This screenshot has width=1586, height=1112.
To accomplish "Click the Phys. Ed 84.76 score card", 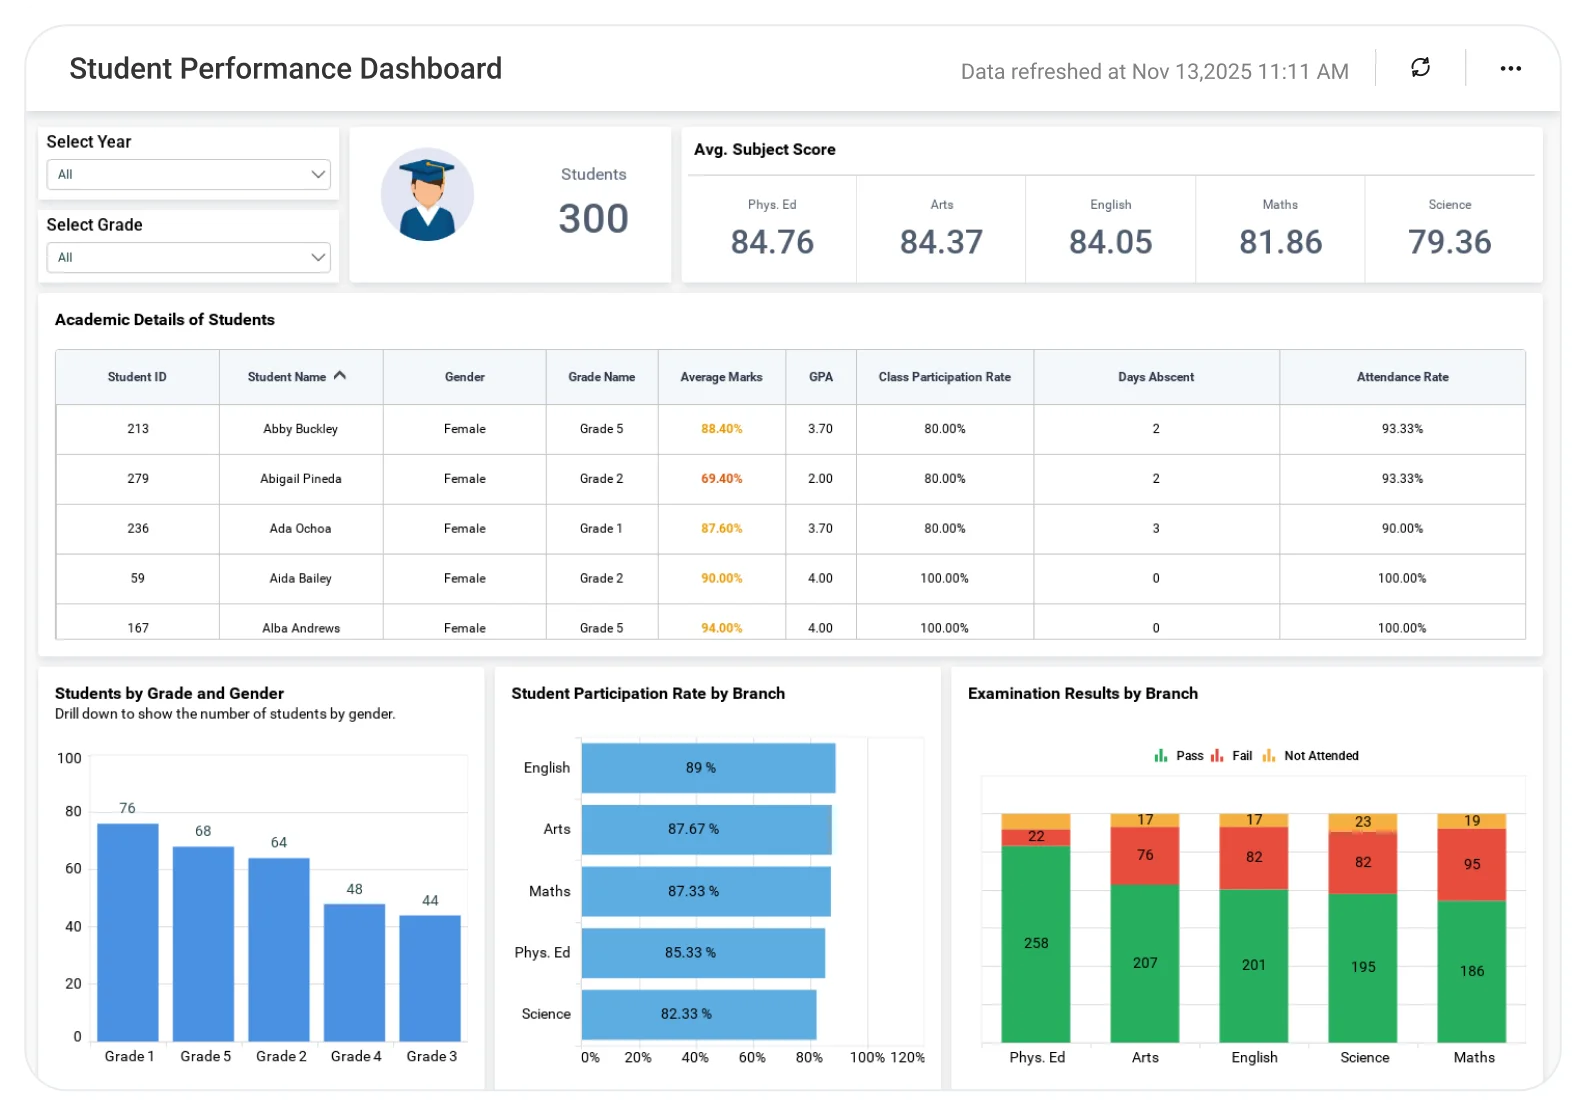I will 772,229.
